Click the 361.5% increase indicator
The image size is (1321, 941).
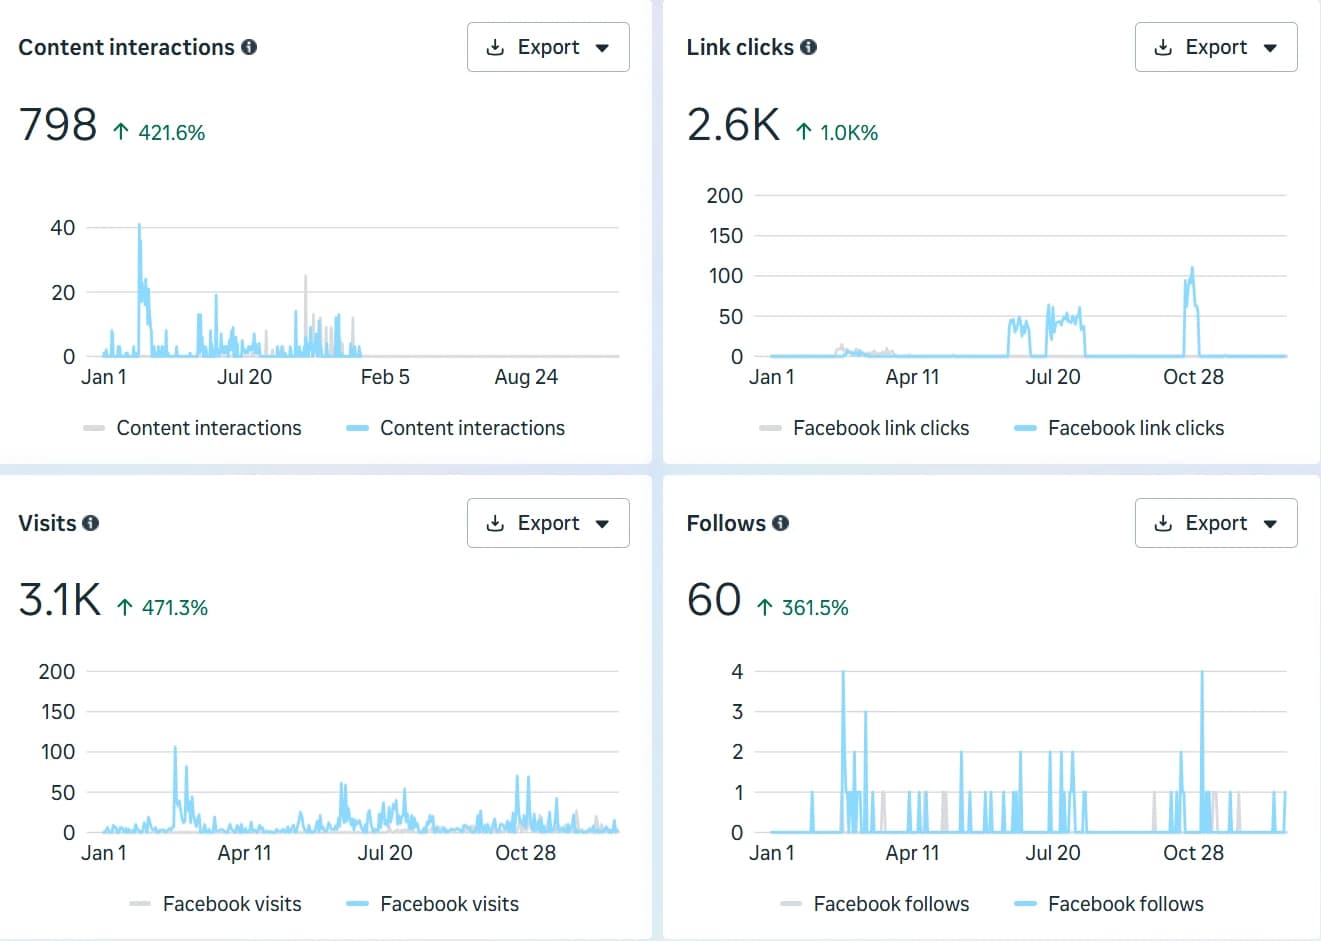802,607
